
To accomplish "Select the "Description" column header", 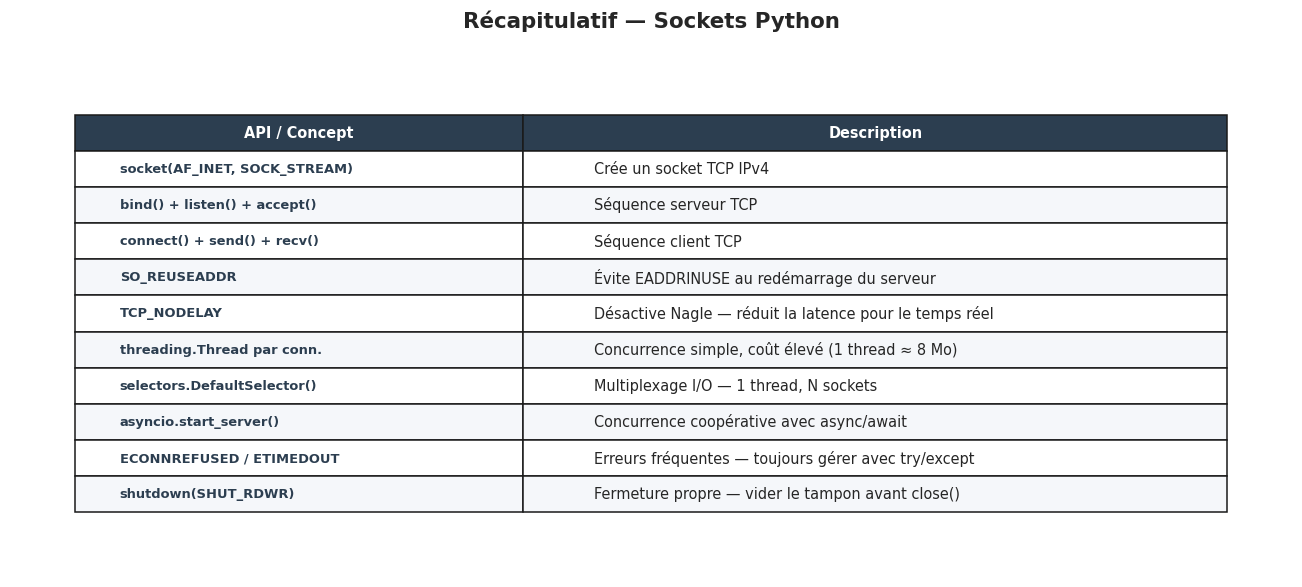I will point(875,133).
